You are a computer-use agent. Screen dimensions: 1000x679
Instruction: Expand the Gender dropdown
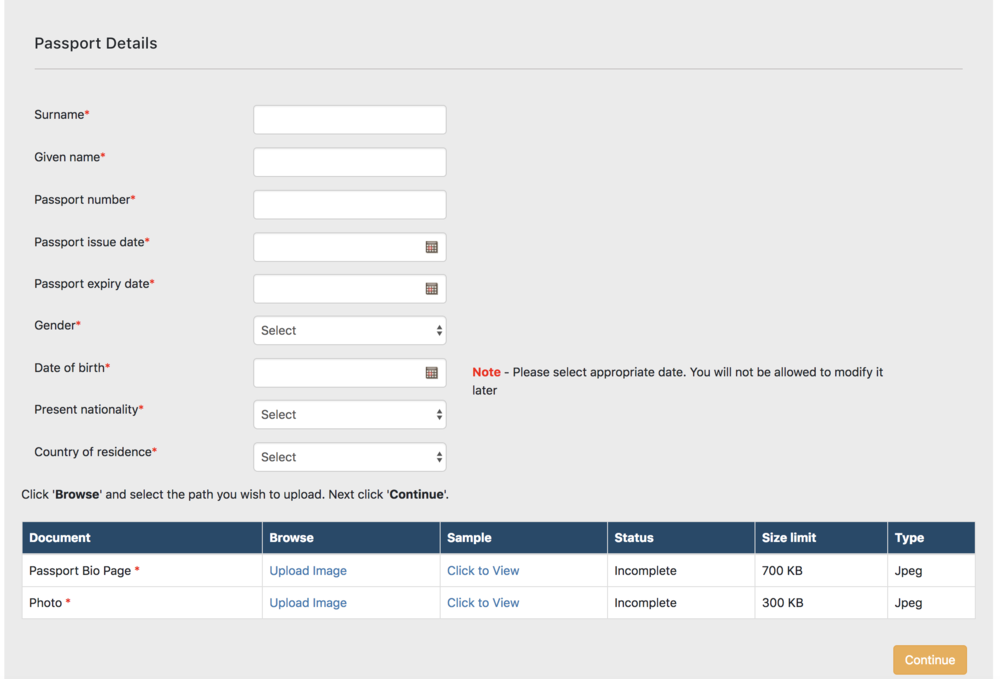349,331
